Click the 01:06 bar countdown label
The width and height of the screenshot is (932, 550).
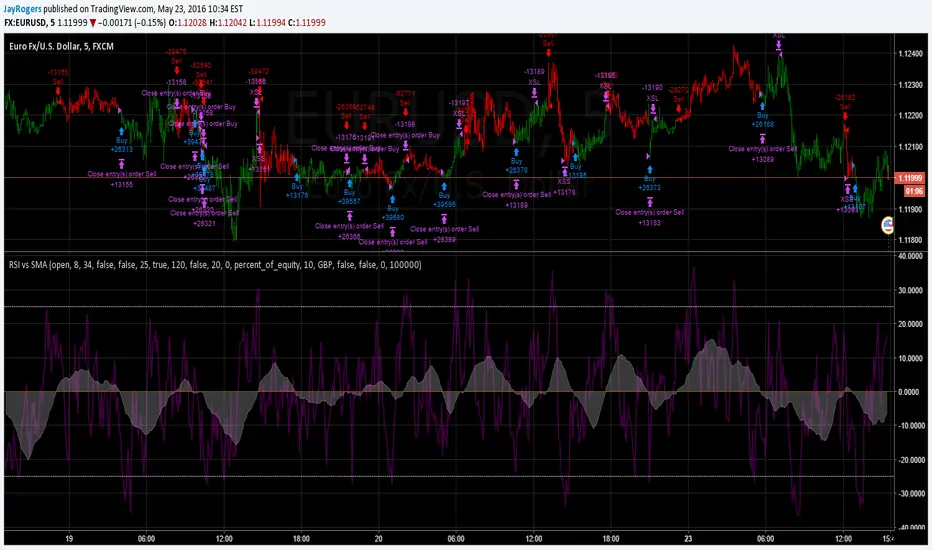click(914, 191)
